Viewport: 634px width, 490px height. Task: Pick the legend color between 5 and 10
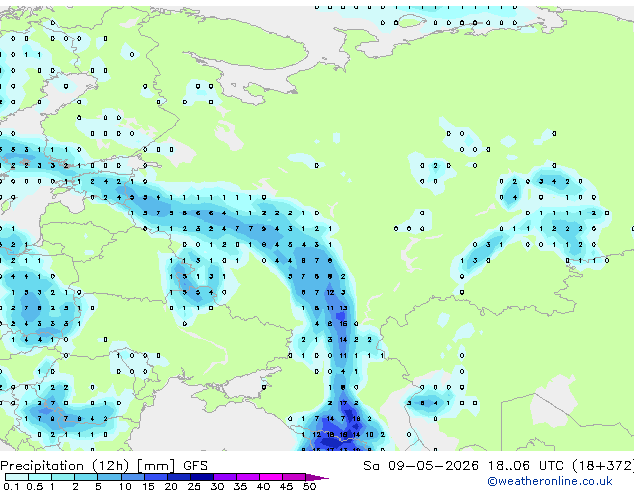109,477
